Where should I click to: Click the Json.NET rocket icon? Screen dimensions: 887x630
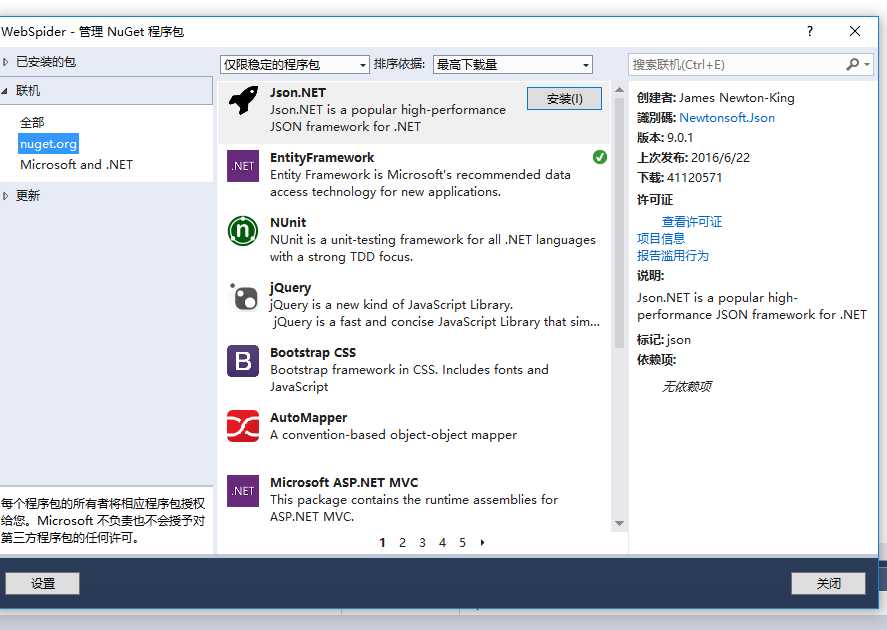[x=243, y=101]
